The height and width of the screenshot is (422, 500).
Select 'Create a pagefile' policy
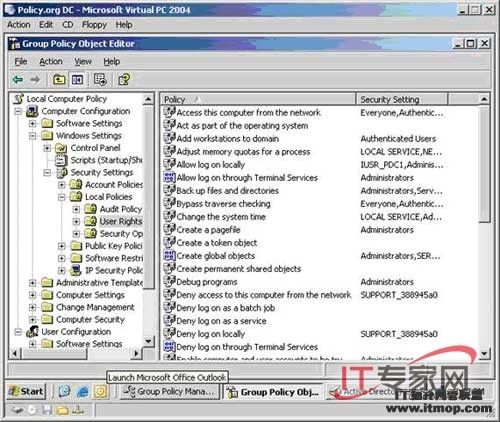click(208, 230)
